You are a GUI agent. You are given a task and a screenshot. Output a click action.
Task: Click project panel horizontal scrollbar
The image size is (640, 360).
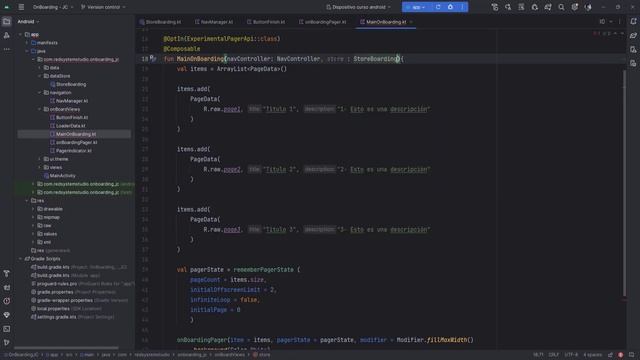point(66,348)
